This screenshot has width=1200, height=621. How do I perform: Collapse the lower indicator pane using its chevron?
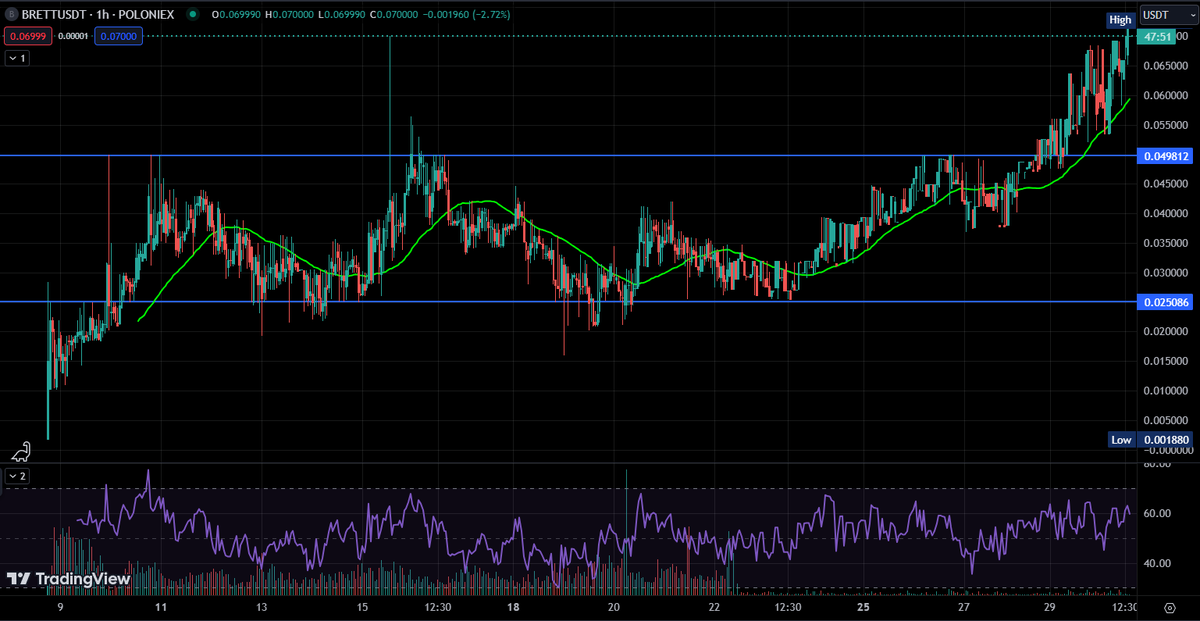(16, 477)
